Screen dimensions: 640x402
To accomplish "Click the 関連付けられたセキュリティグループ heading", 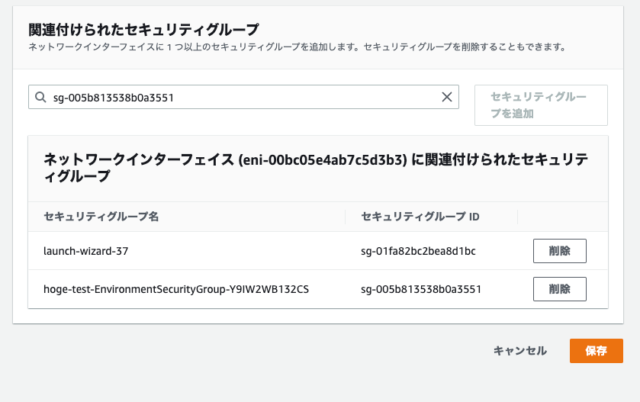I will pyautogui.click(x=144, y=29).
